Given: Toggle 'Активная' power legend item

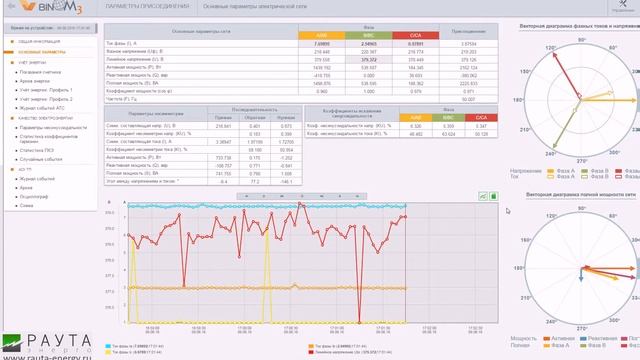Looking at the screenshot, I should point(559,338).
